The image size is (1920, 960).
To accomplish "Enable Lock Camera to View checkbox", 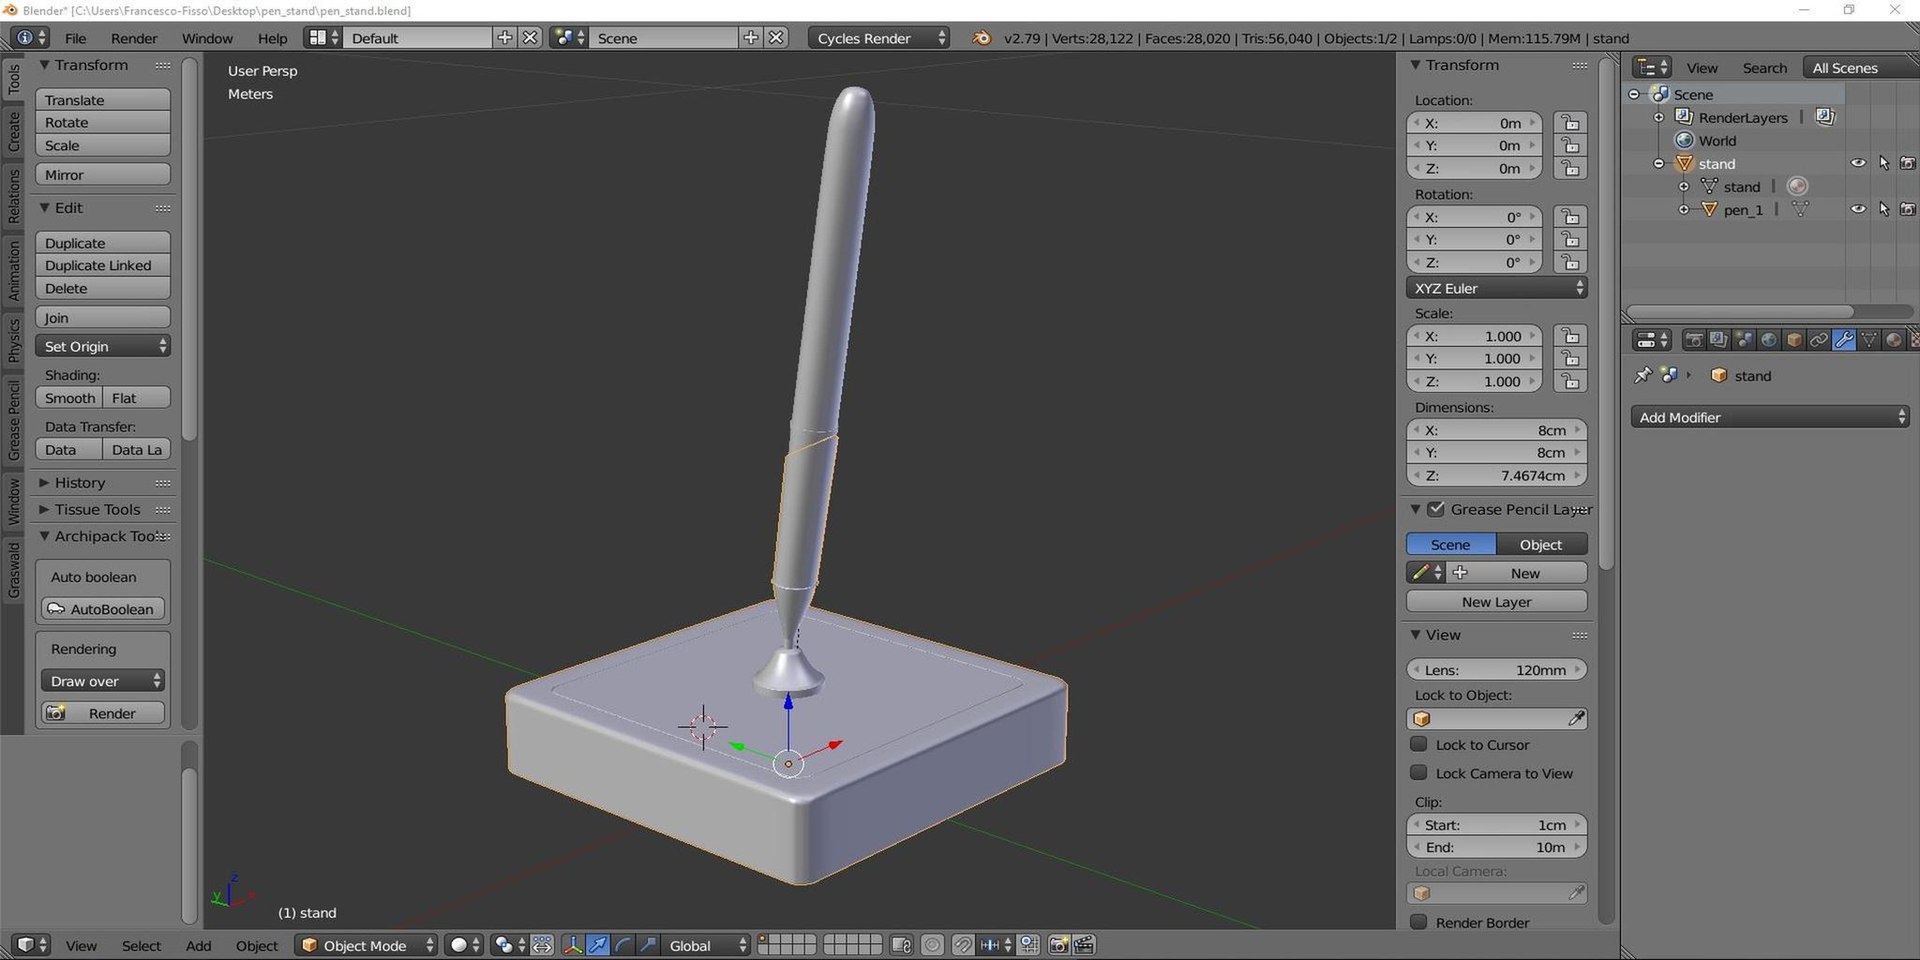I will coord(1418,773).
